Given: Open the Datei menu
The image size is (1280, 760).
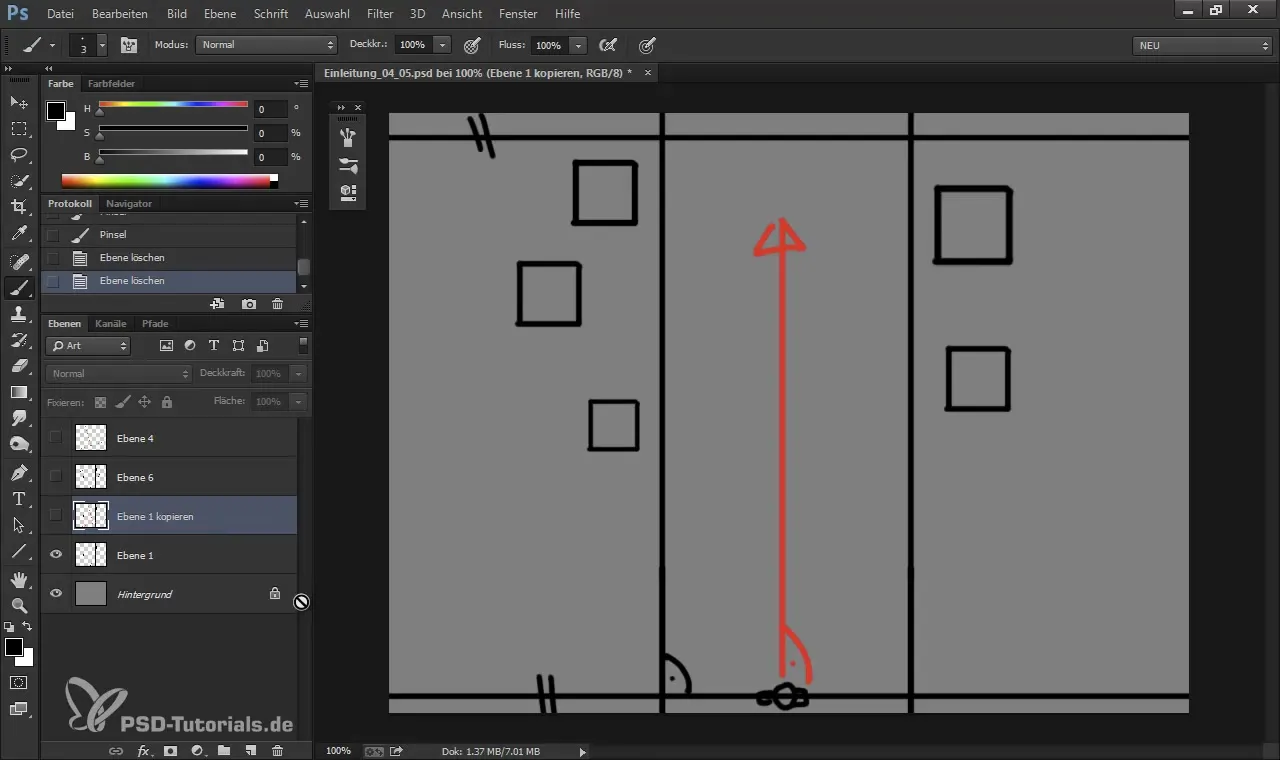Looking at the screenshot, I should coord(60,14).
